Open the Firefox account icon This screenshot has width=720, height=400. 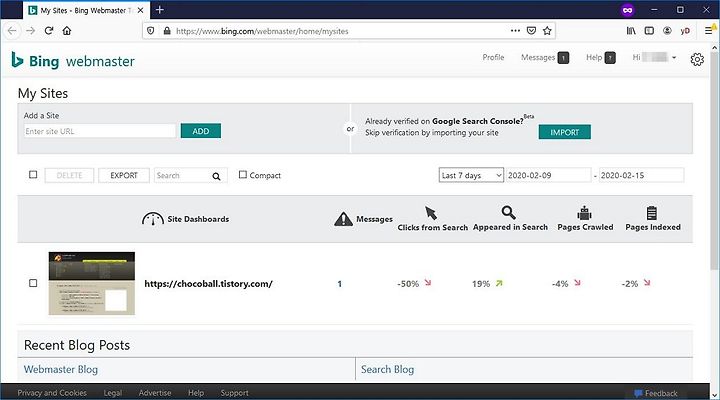coord(667,31)
